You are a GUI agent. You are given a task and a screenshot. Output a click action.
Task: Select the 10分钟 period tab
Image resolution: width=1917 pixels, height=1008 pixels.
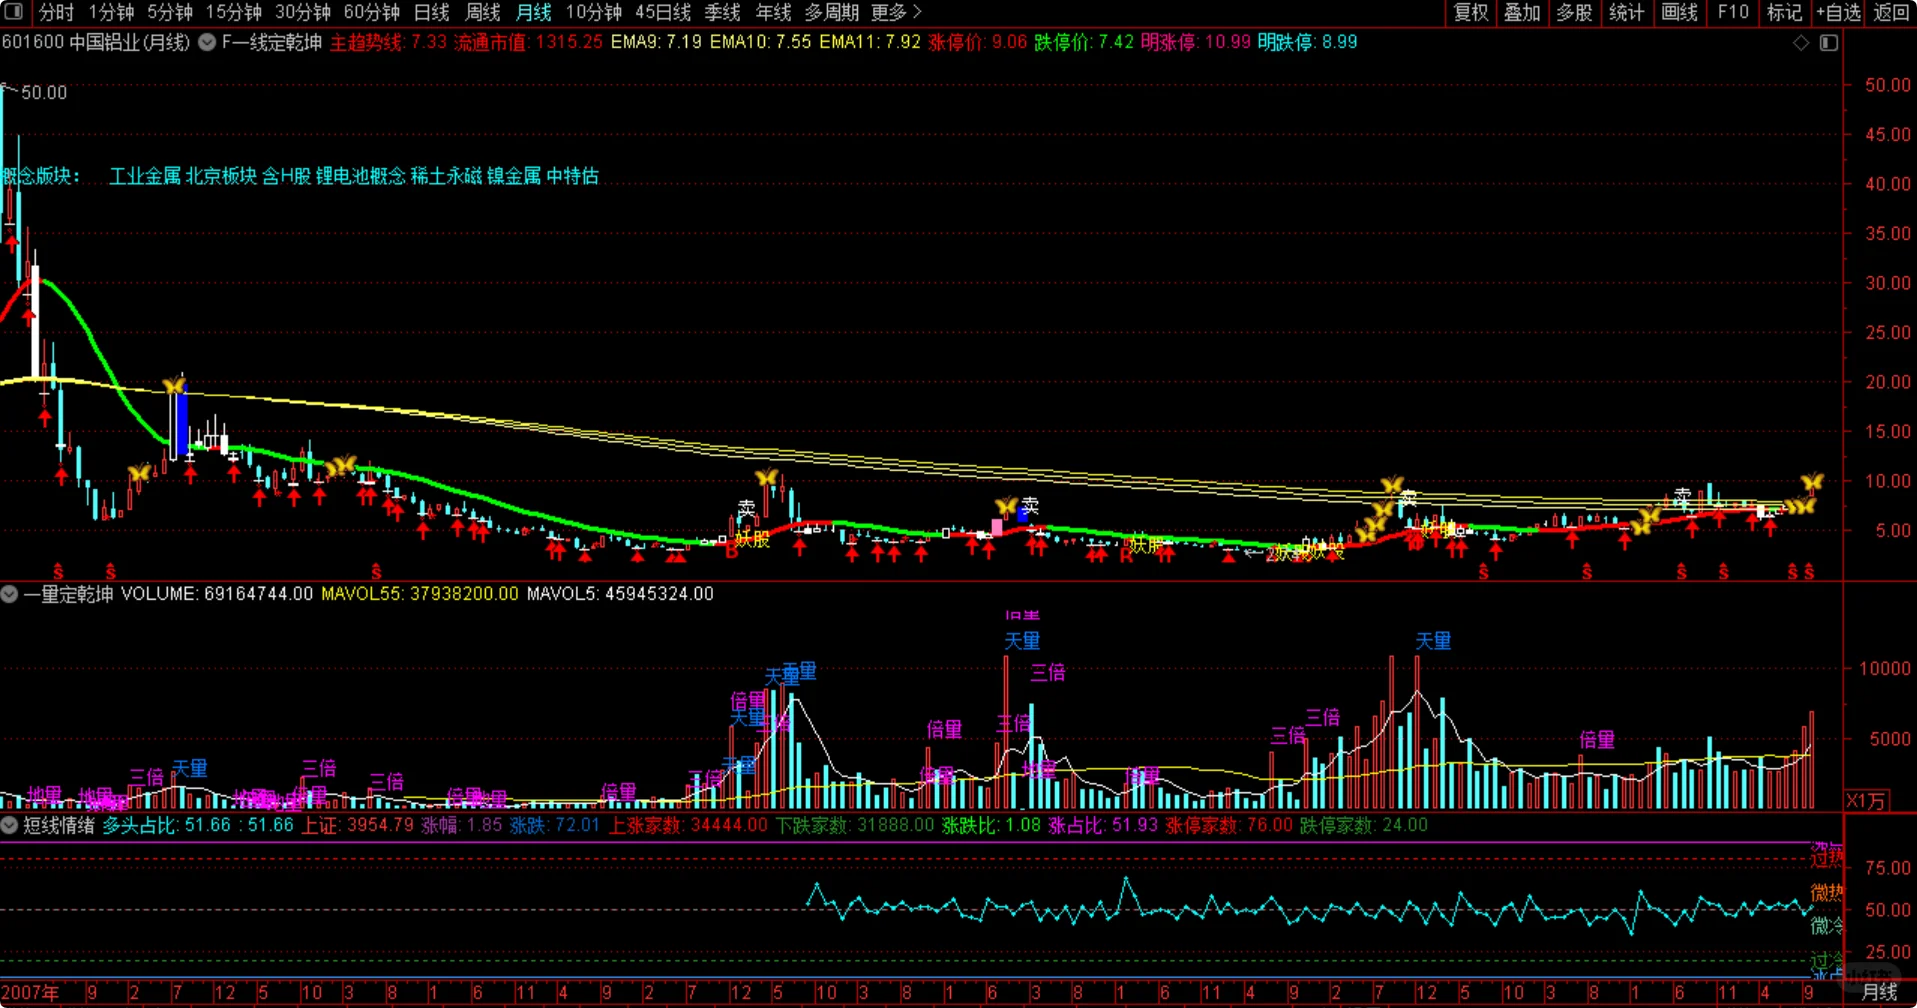coord(594,12)
